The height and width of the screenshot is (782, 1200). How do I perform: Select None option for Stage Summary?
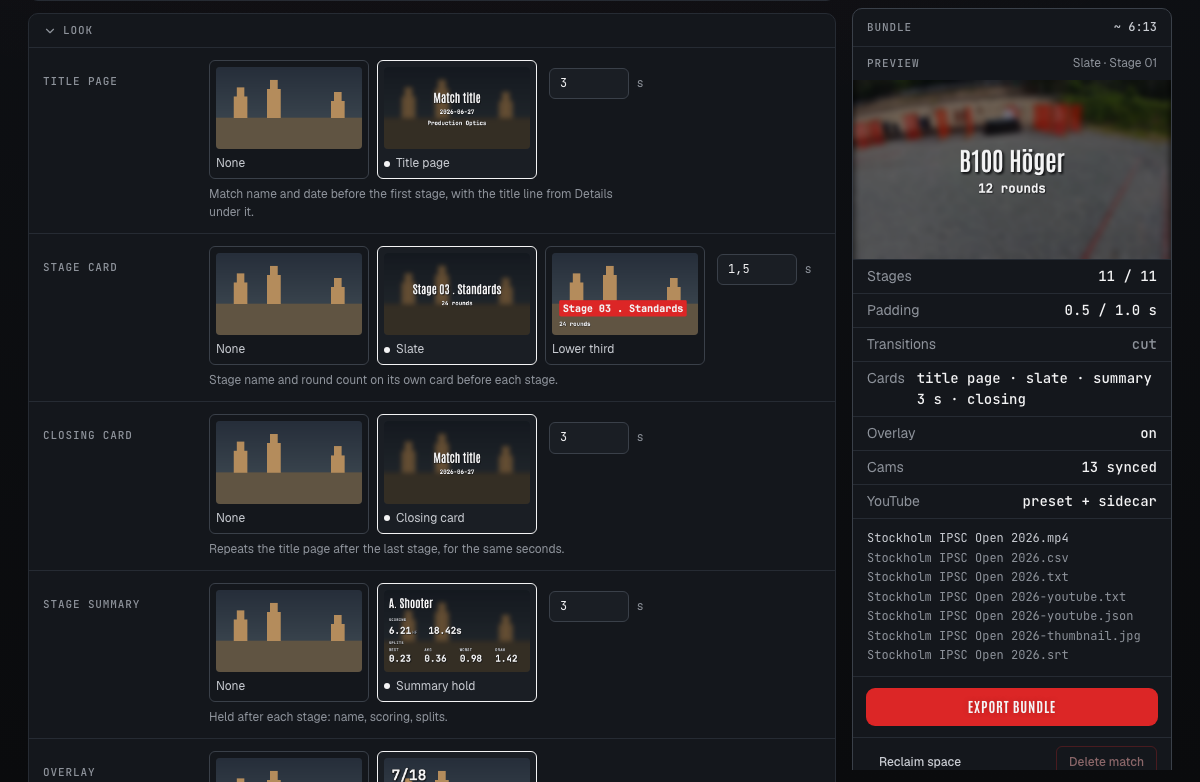pyautogui.click(x=289, y=642)
